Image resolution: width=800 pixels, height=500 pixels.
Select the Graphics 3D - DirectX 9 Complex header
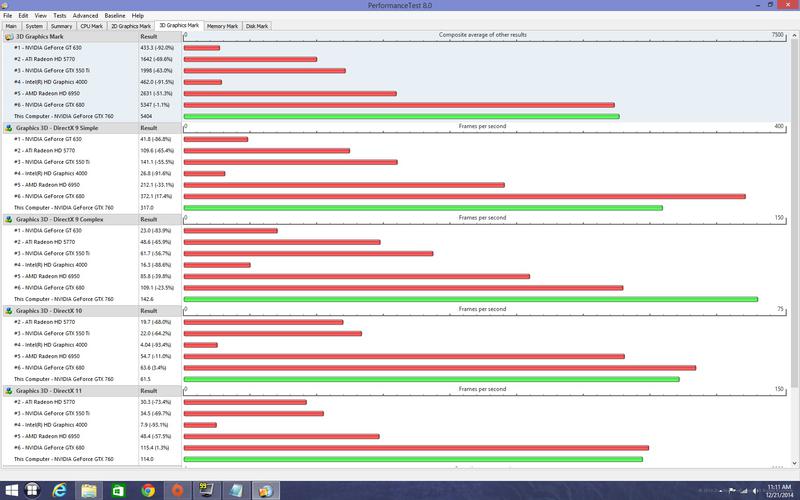[59, 219]
